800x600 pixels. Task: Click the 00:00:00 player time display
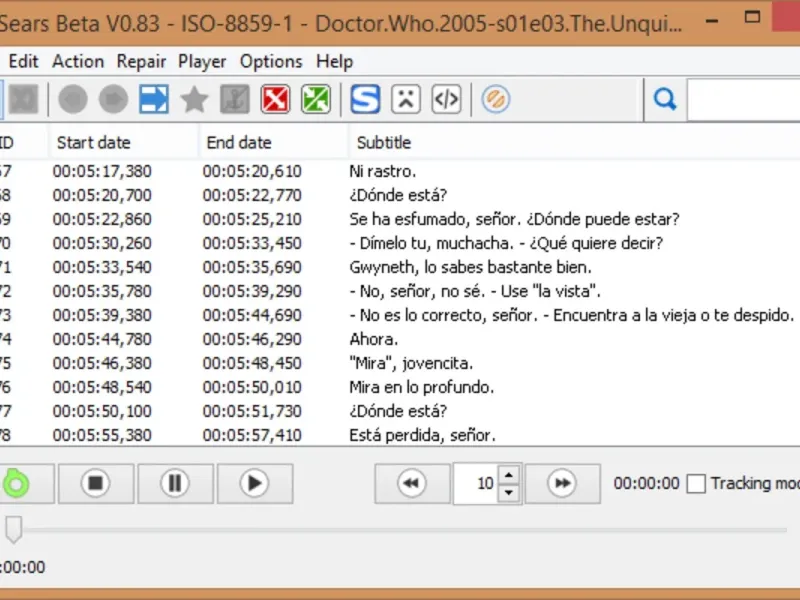[646, 483]
